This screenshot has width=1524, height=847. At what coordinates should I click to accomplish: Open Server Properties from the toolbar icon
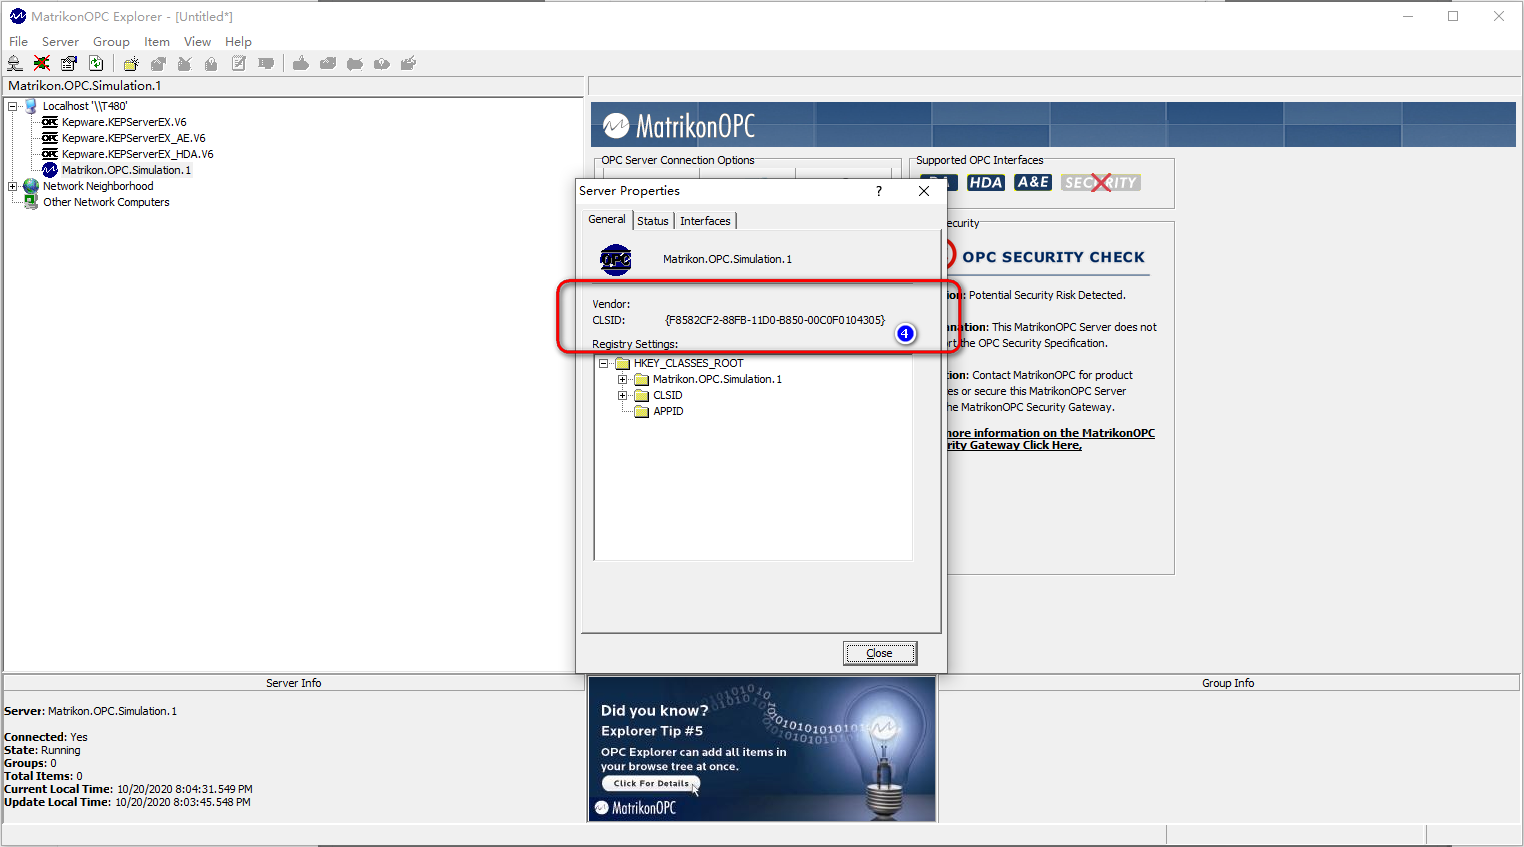[x=69, y=64]
